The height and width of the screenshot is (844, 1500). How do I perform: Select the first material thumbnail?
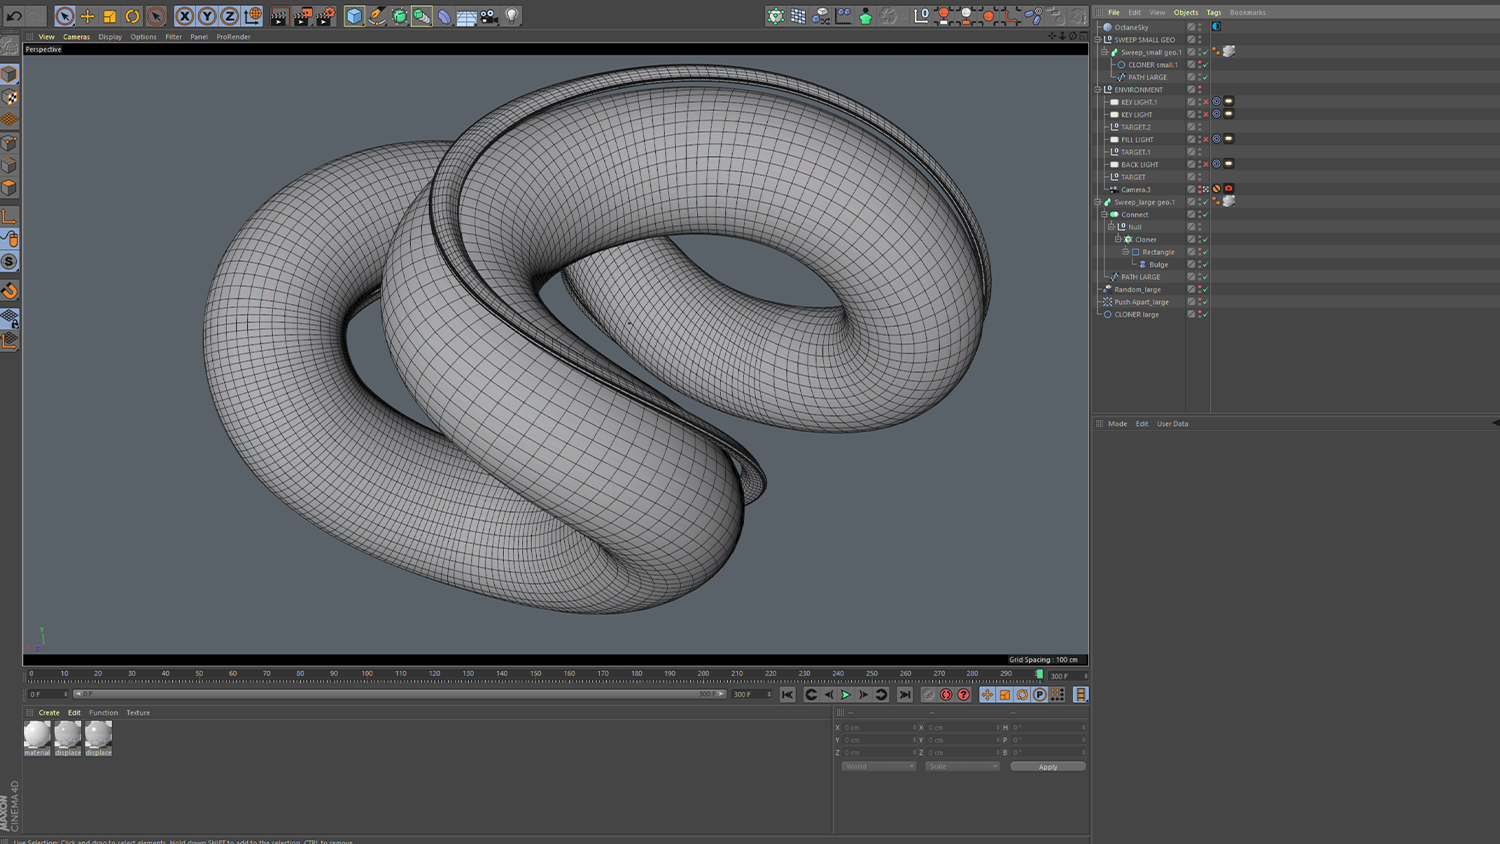tap(37, 735)
